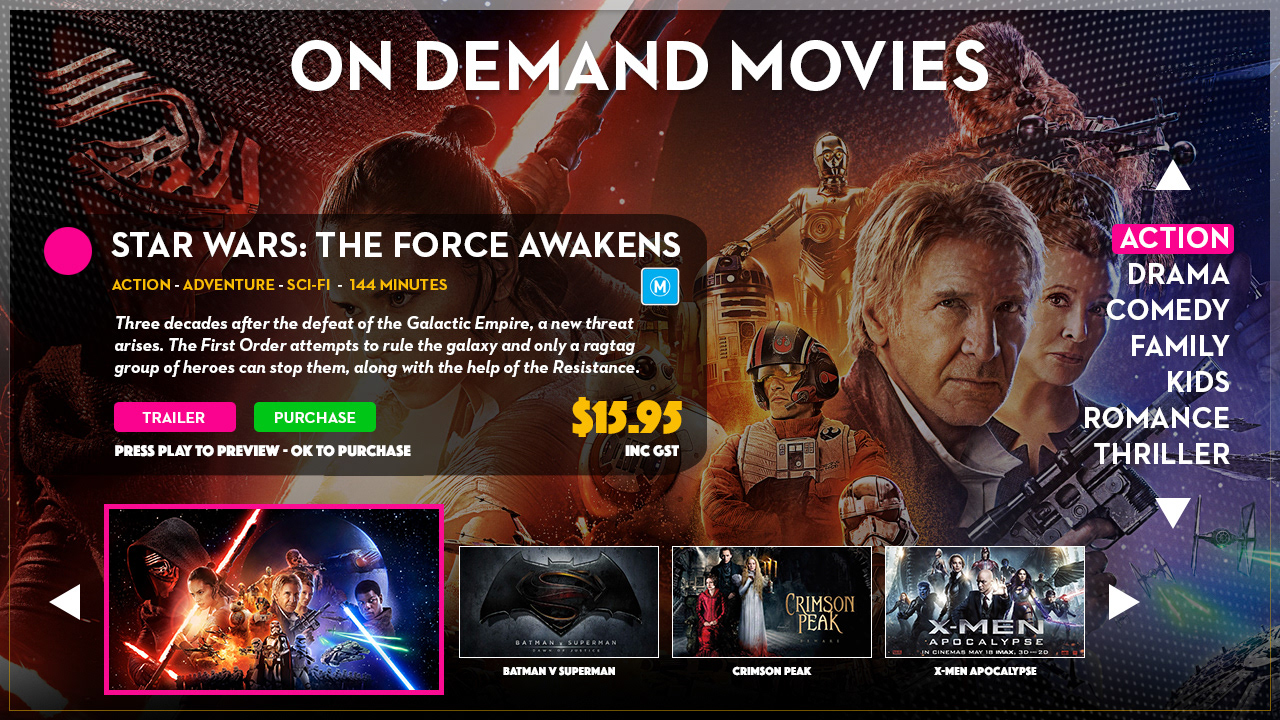Move up the genre list with up triangle
Viewport: 1280px width, 720px height.
tap(1173, 175)
